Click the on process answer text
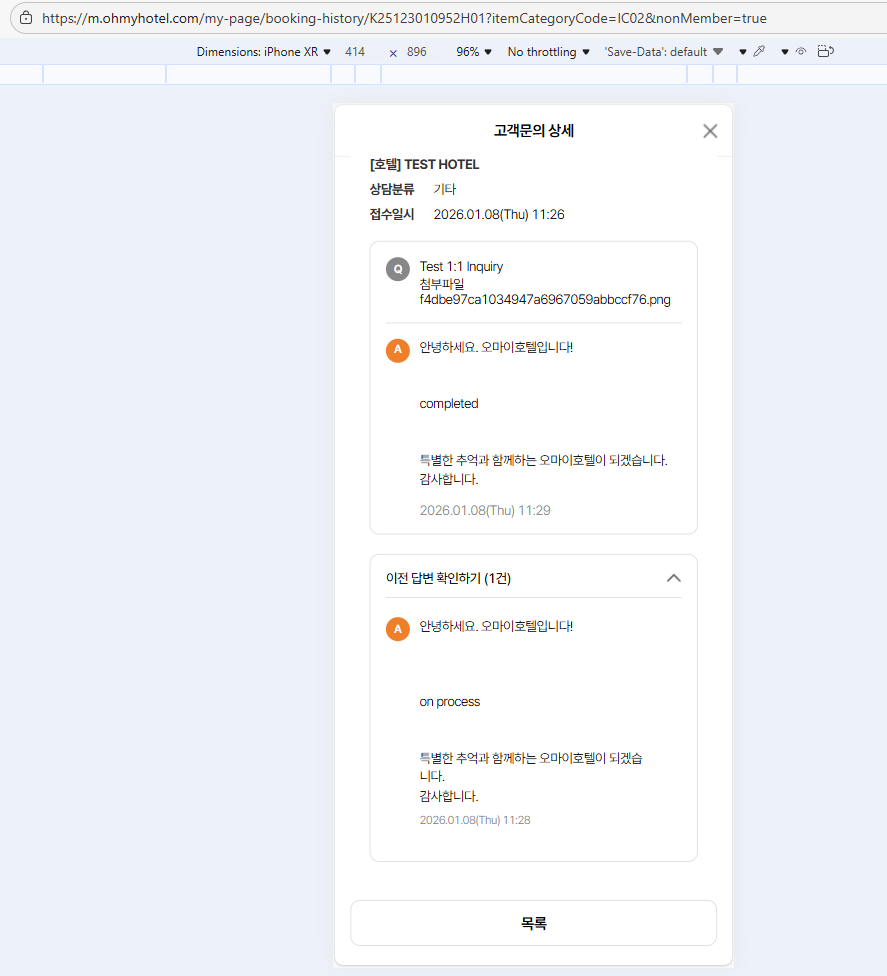887x976 pixels. coord(449,702)
